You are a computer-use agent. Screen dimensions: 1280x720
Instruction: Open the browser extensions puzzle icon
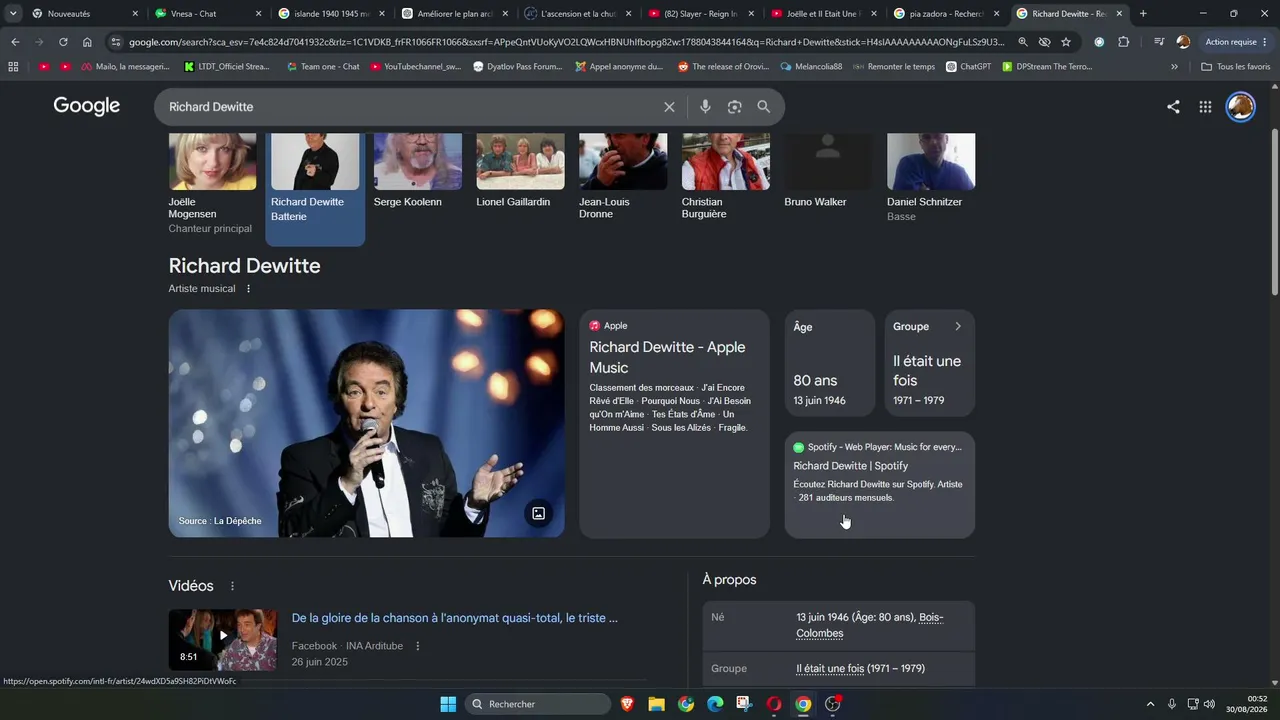[x=1123, y=42]
